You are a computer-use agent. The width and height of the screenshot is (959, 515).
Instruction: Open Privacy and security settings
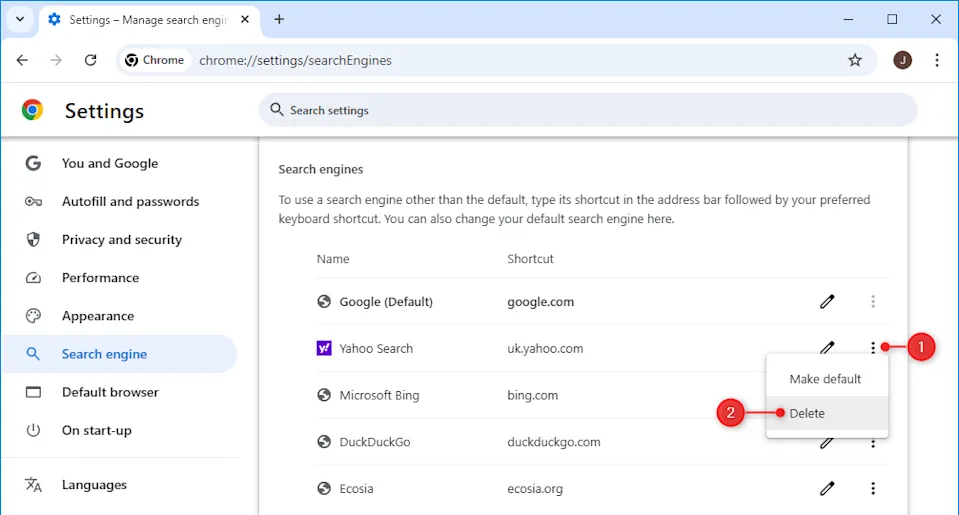coord(121,239)
